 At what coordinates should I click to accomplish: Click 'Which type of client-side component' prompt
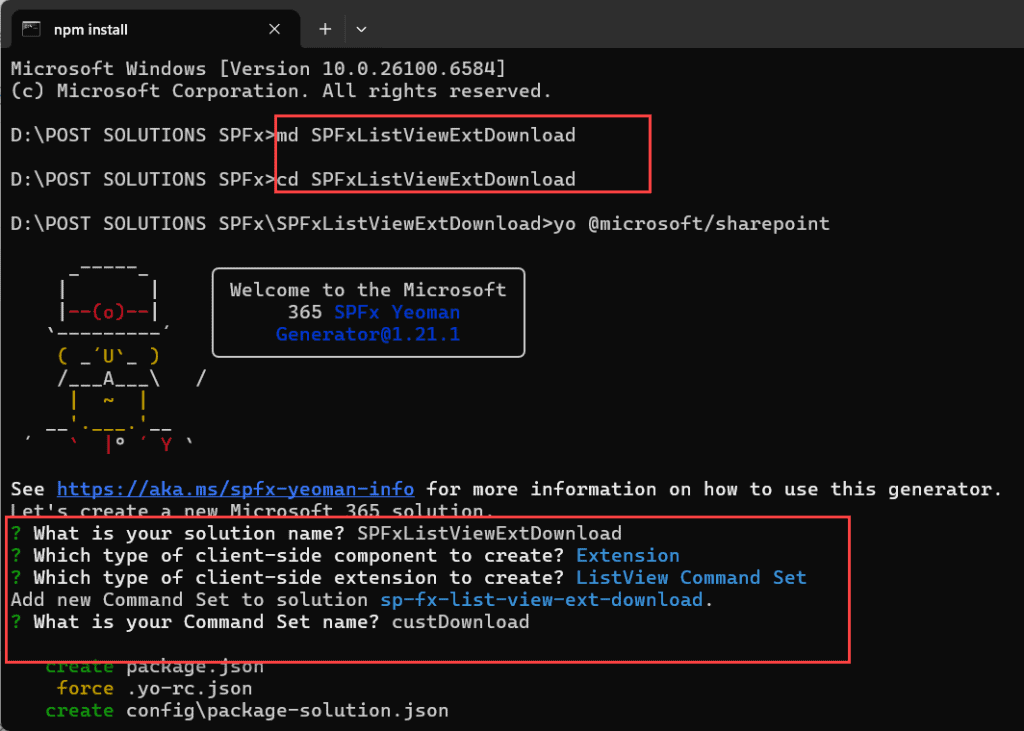click(x=298, y=556)
